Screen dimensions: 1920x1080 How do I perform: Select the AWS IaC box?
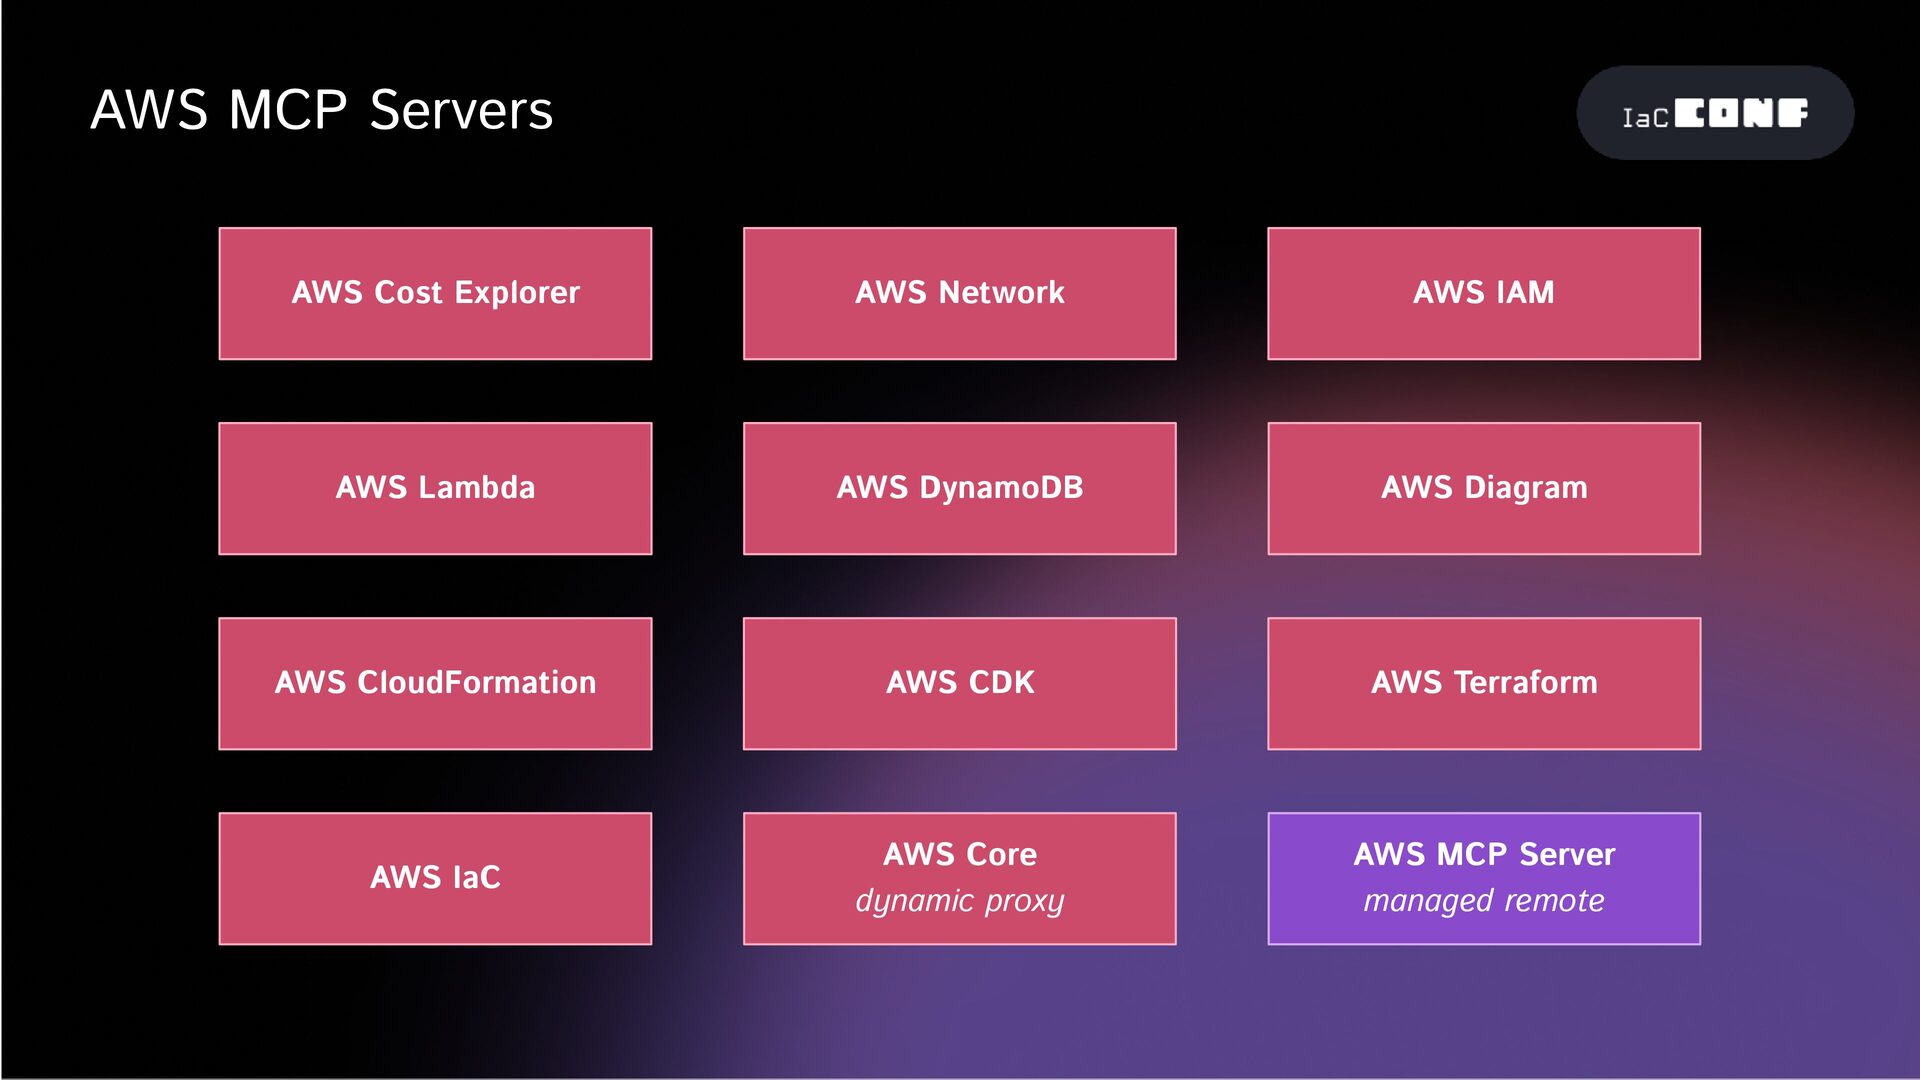click(x=435, y=878)
